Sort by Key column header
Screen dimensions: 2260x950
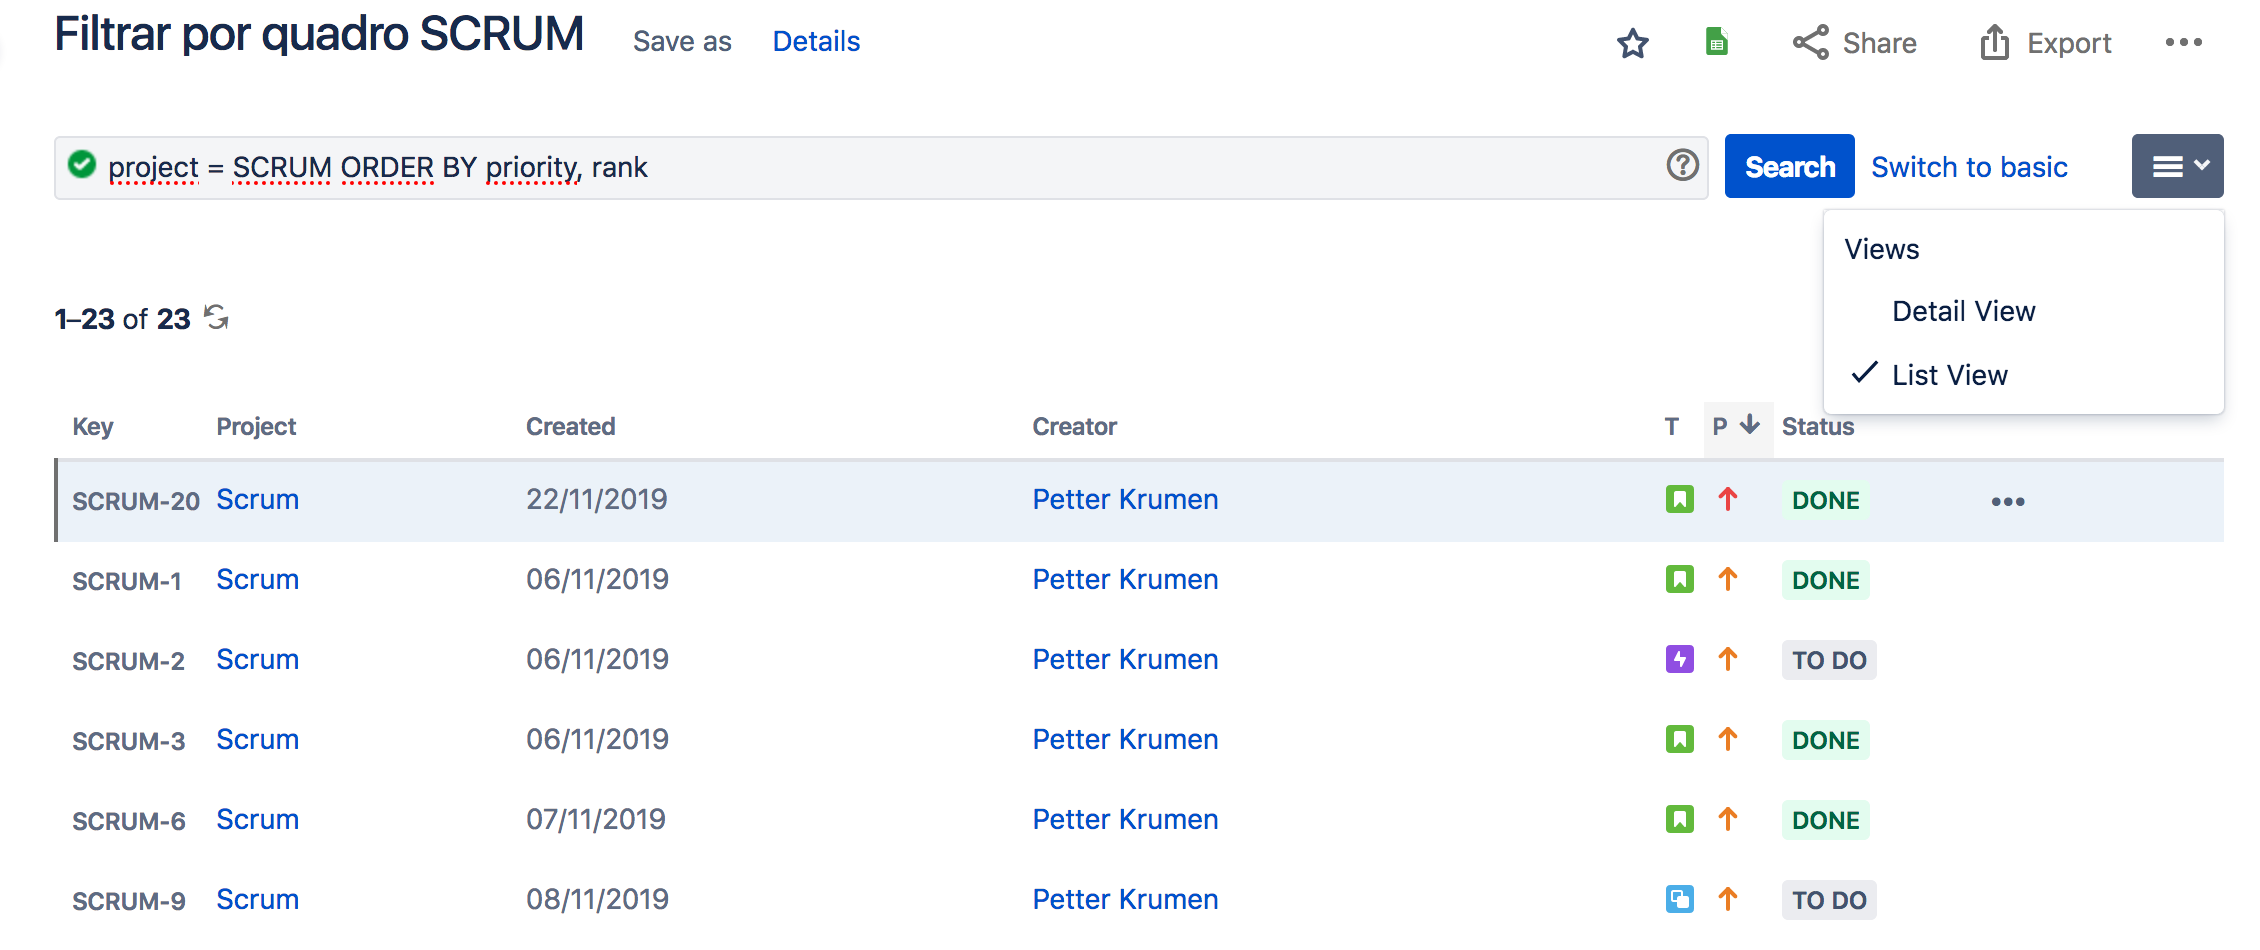pos(93,427)
